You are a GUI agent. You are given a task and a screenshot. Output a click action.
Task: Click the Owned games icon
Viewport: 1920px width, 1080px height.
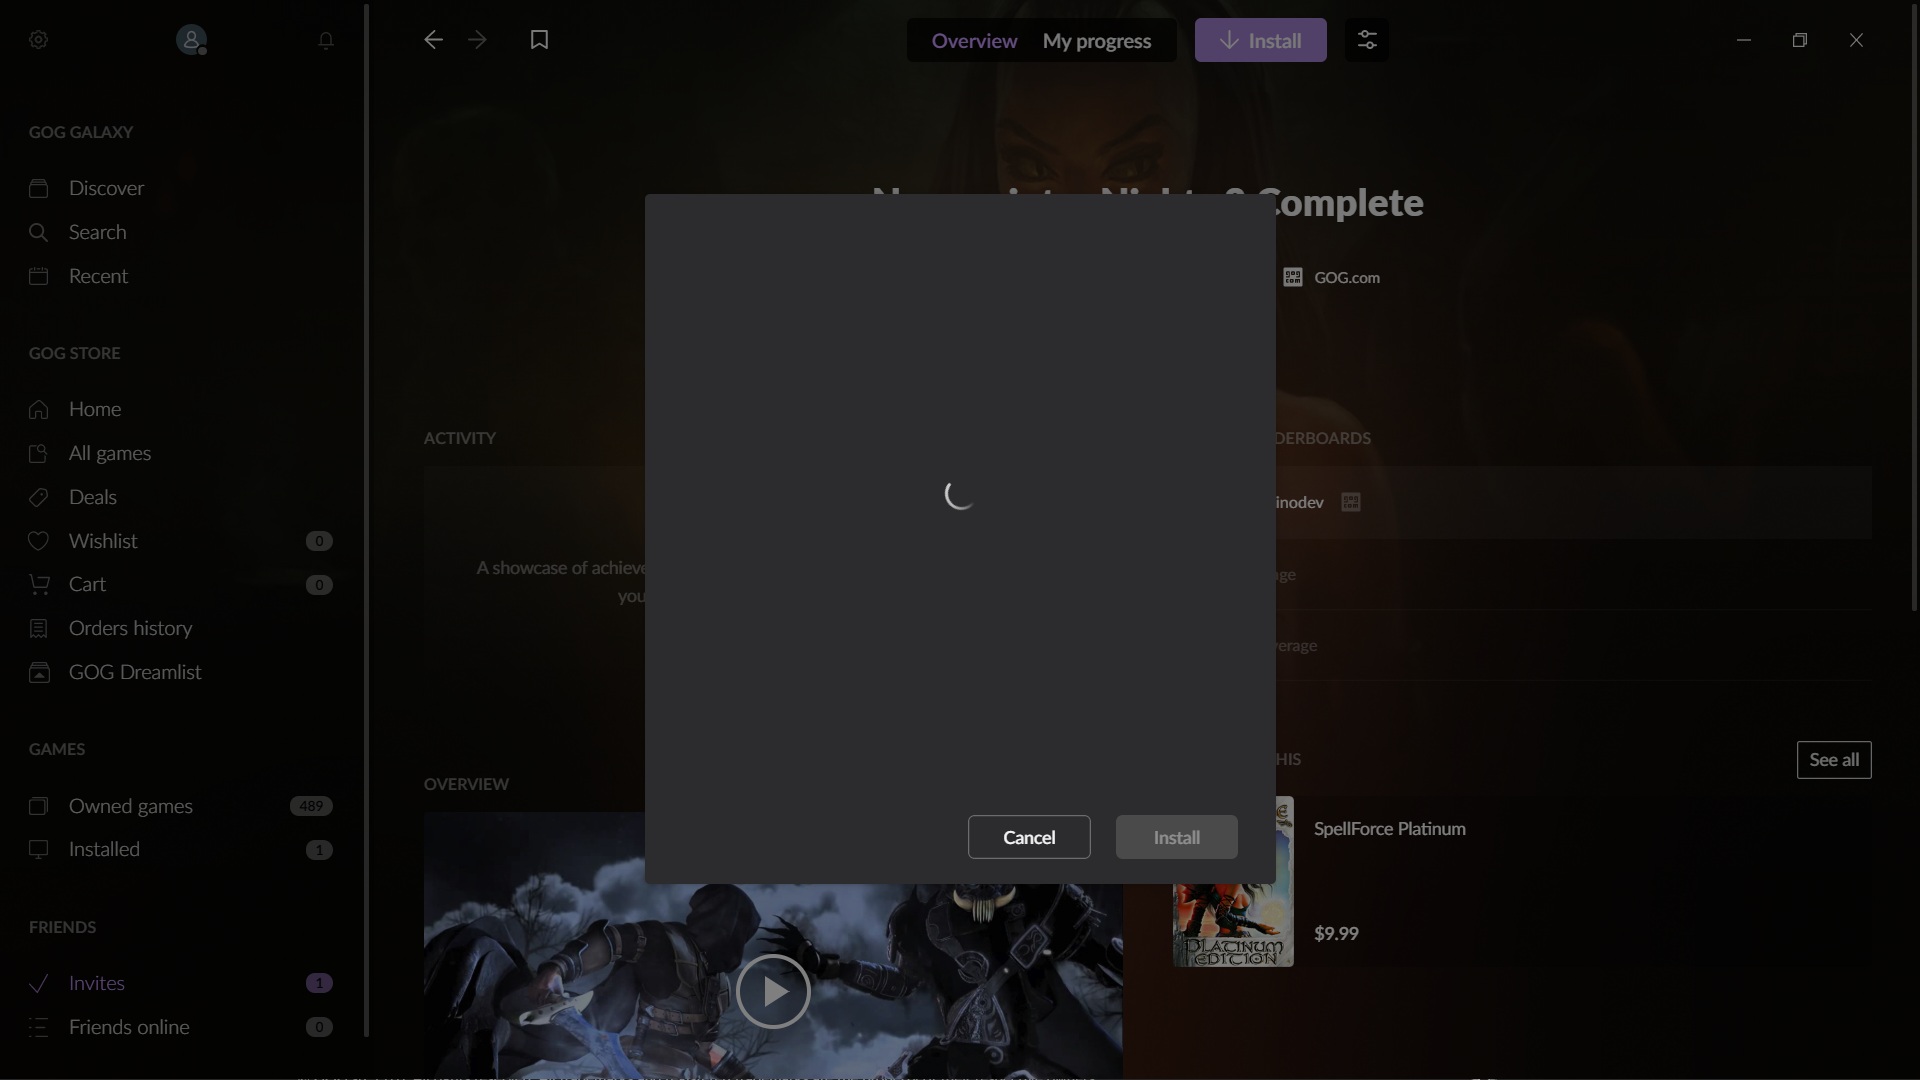tap(38, 806)
